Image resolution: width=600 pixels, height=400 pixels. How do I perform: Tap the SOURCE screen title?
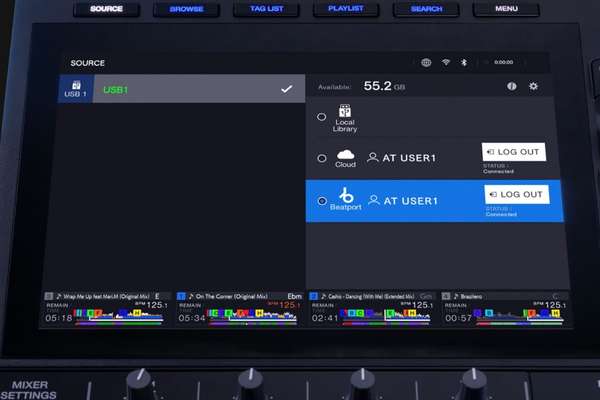88,63
